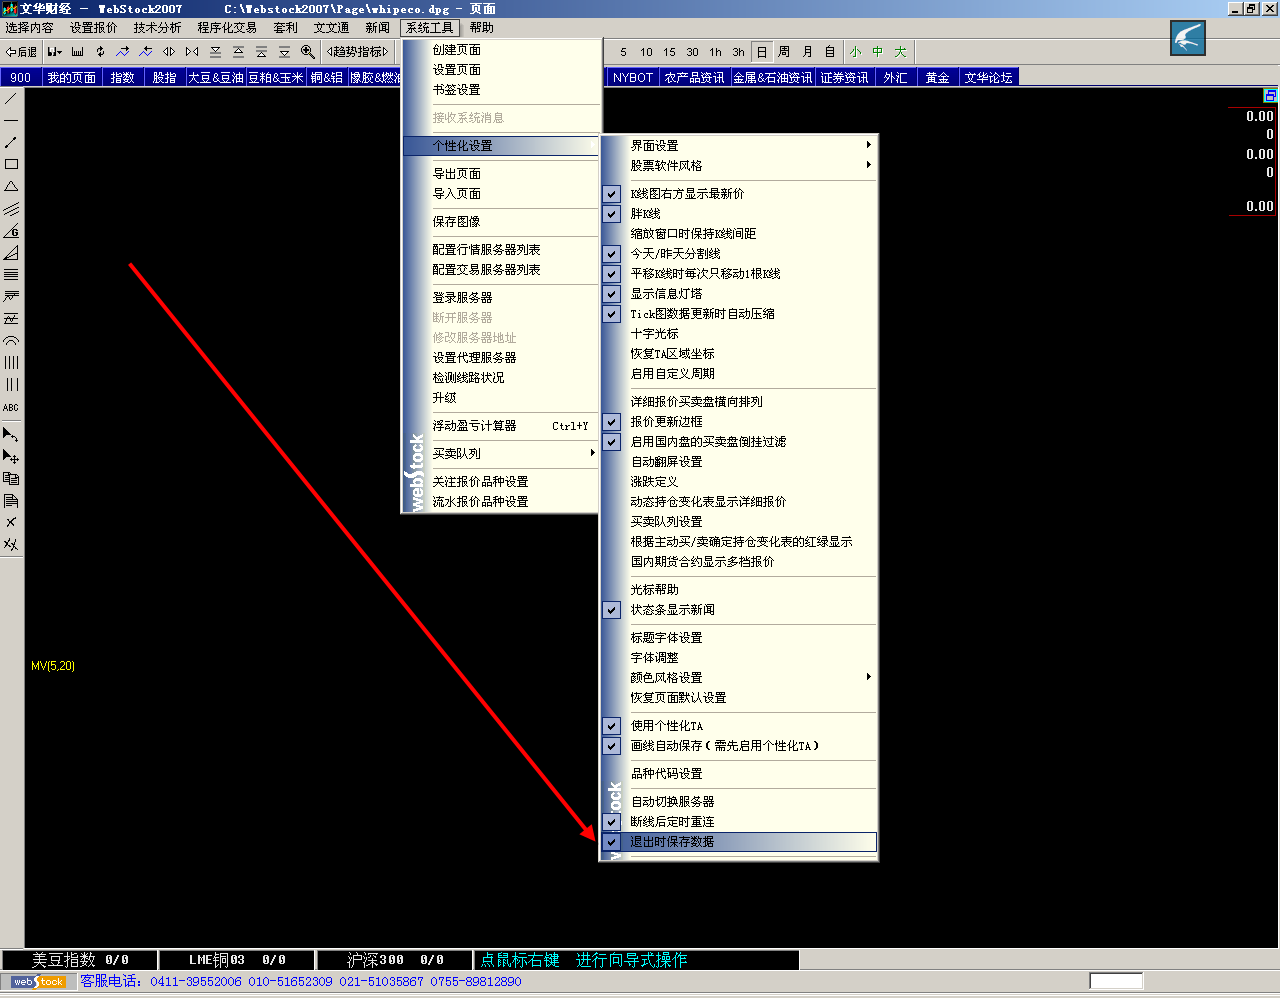
Task: Click the horizontal compress bow-tie icon
Action: (192, 51)
